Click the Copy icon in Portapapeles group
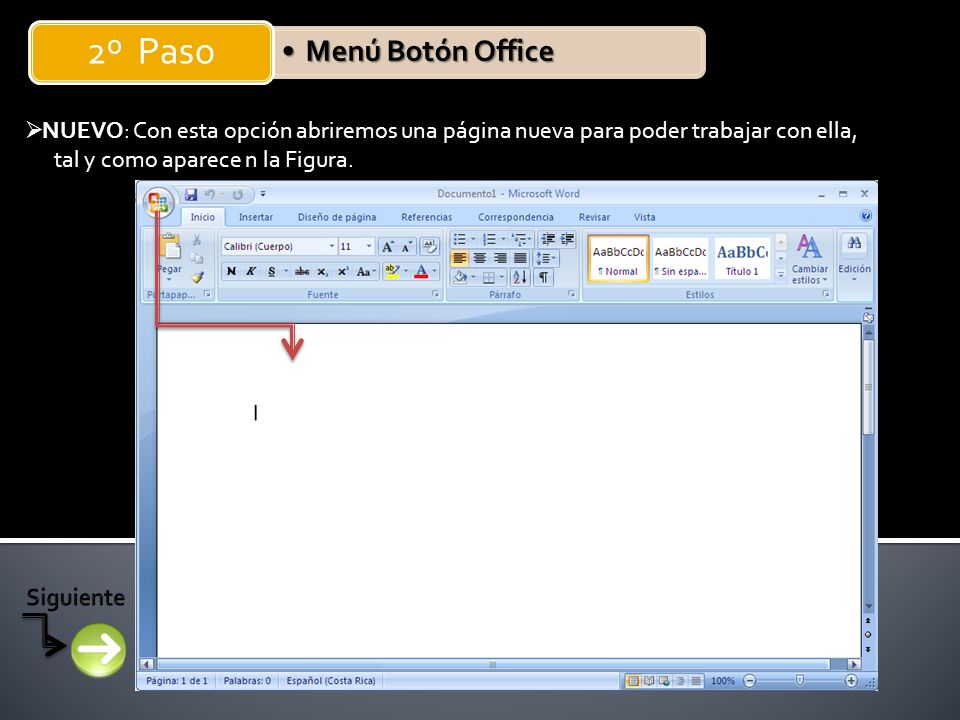Screen dimensions: 960x720 point(197,258)
